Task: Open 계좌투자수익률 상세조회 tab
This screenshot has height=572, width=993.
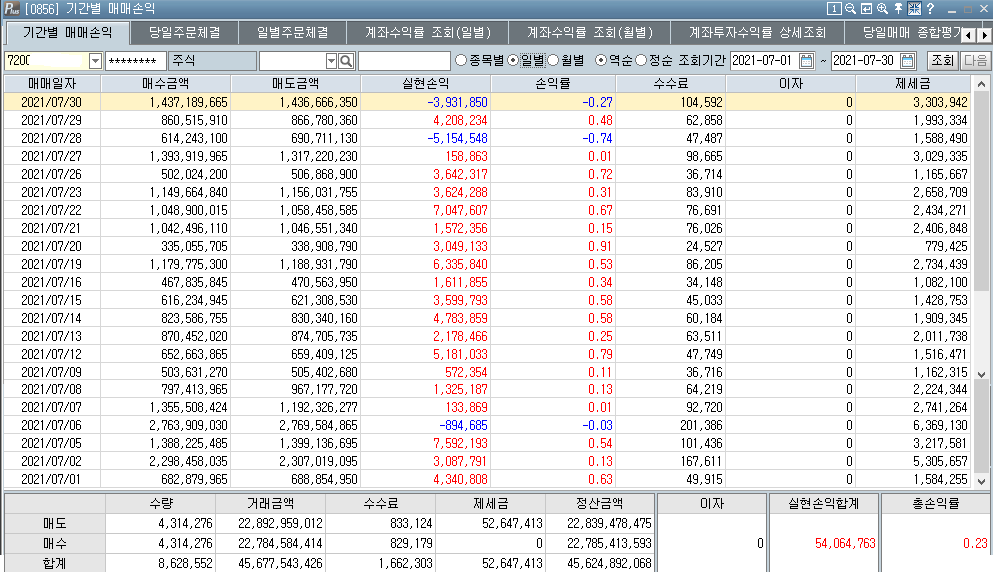Action: pyautogui.click(x=757, y=32)
